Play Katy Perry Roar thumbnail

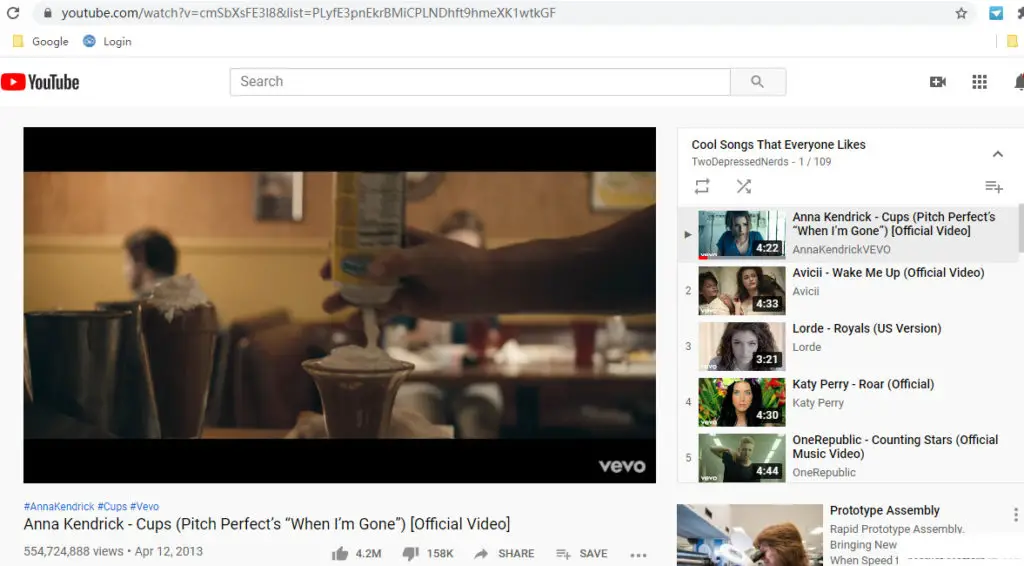coord(742,402)
